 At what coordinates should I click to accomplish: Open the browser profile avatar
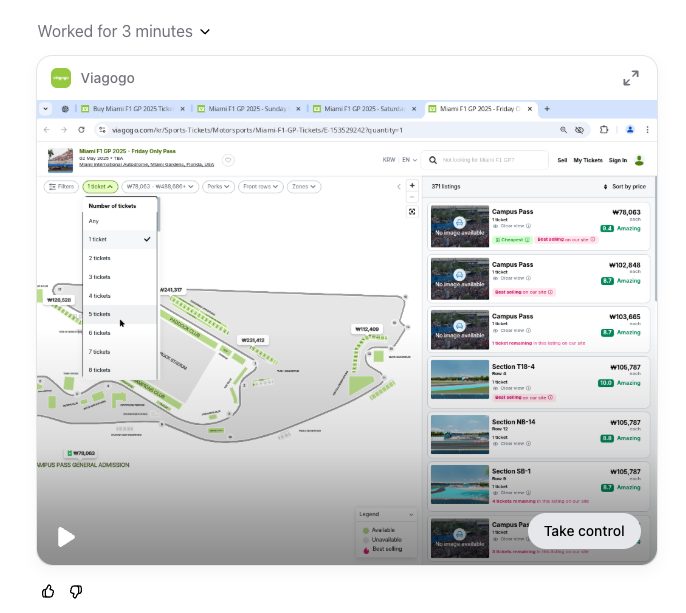pos(630,130)
